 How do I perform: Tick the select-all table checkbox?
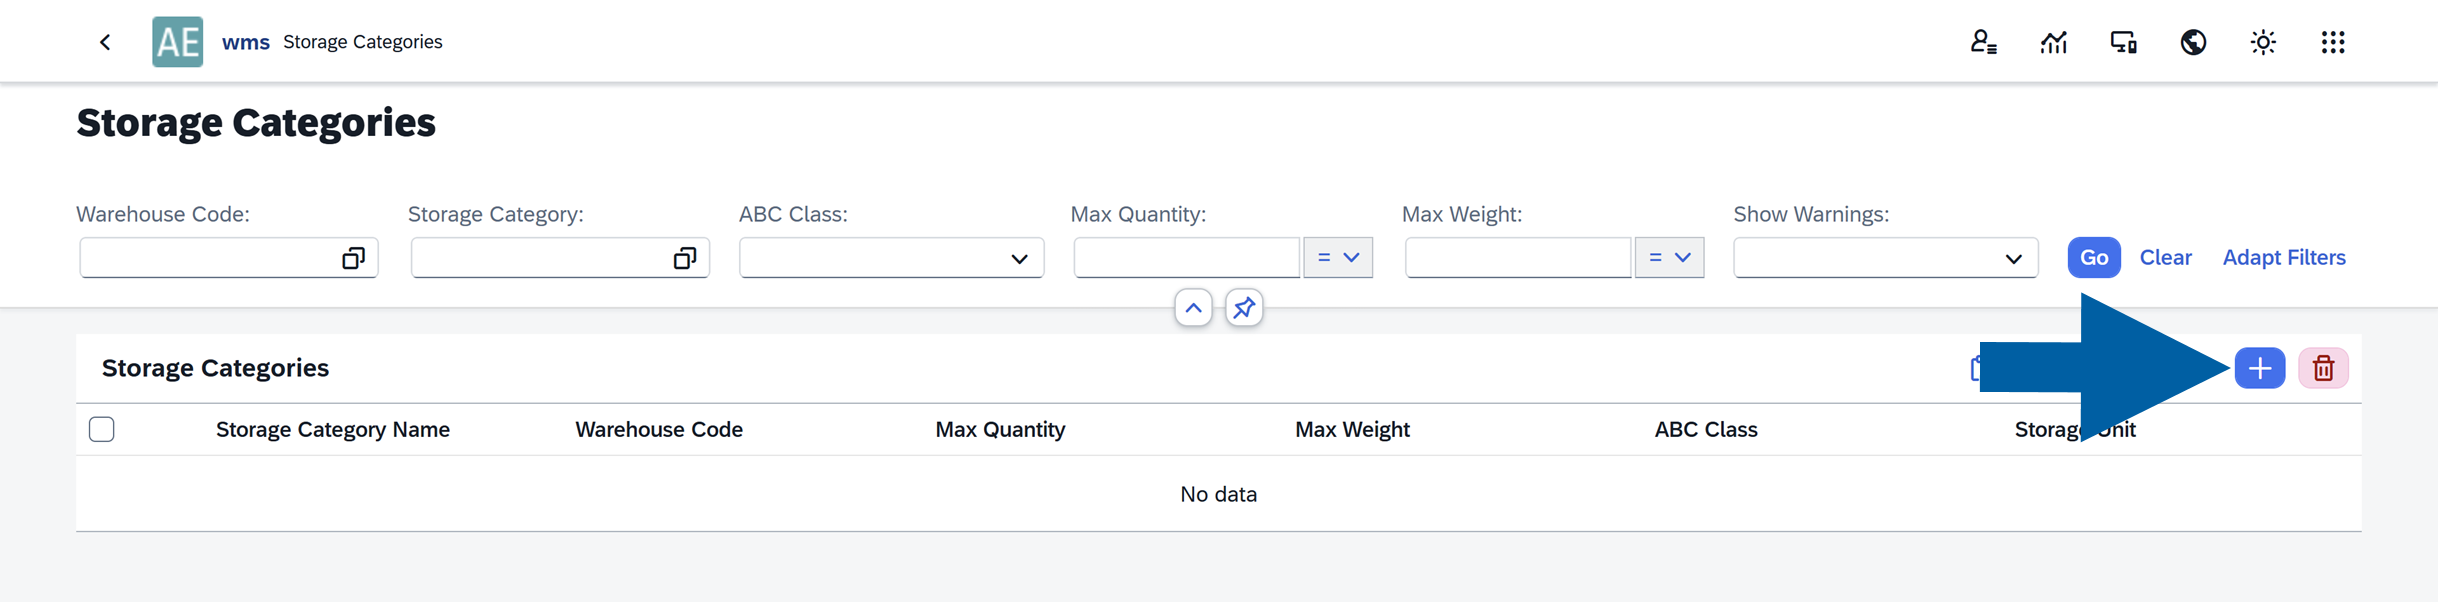[x=102, y=429]
